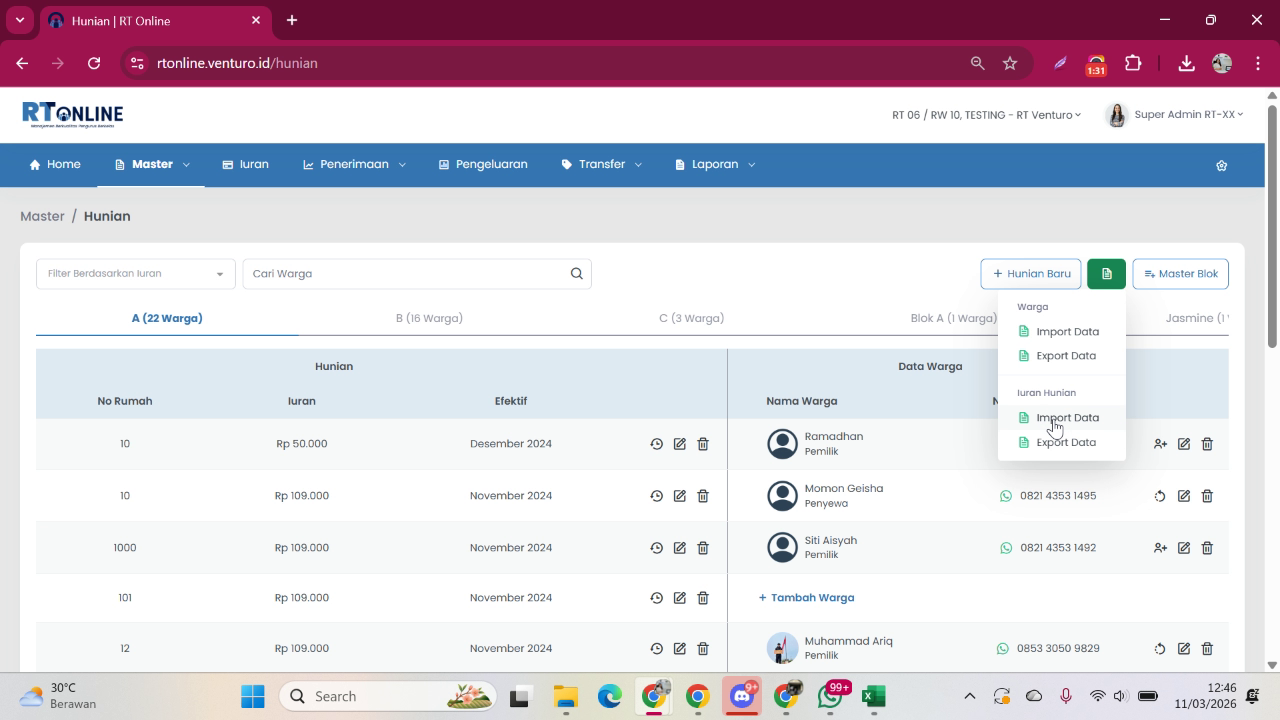1280x720 pixels.
Task: Open Windows Start menu
Action: [253, 696]
